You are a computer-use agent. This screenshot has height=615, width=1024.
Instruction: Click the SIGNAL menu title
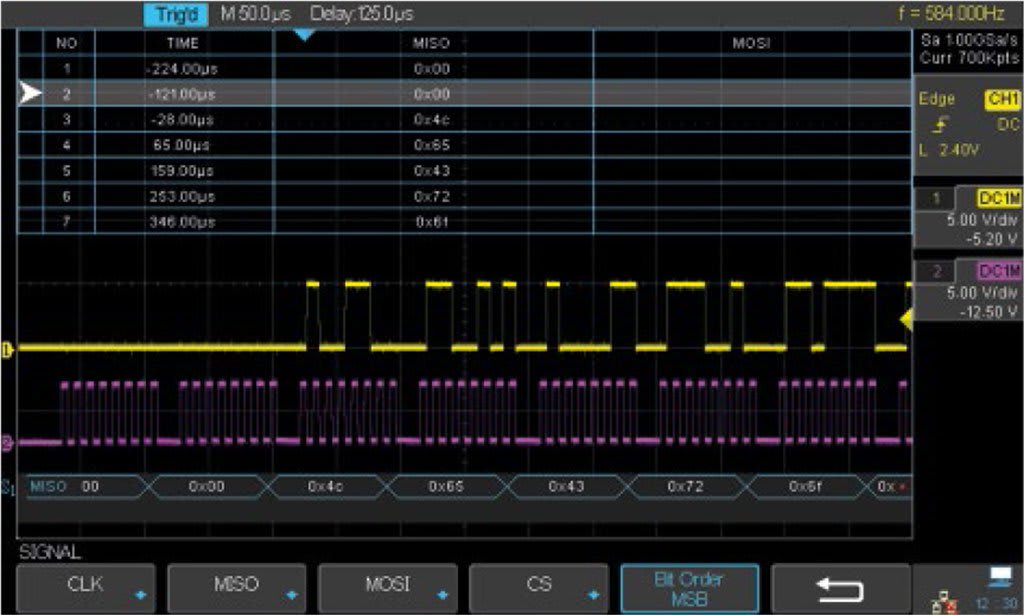click(x=50, y=552)
